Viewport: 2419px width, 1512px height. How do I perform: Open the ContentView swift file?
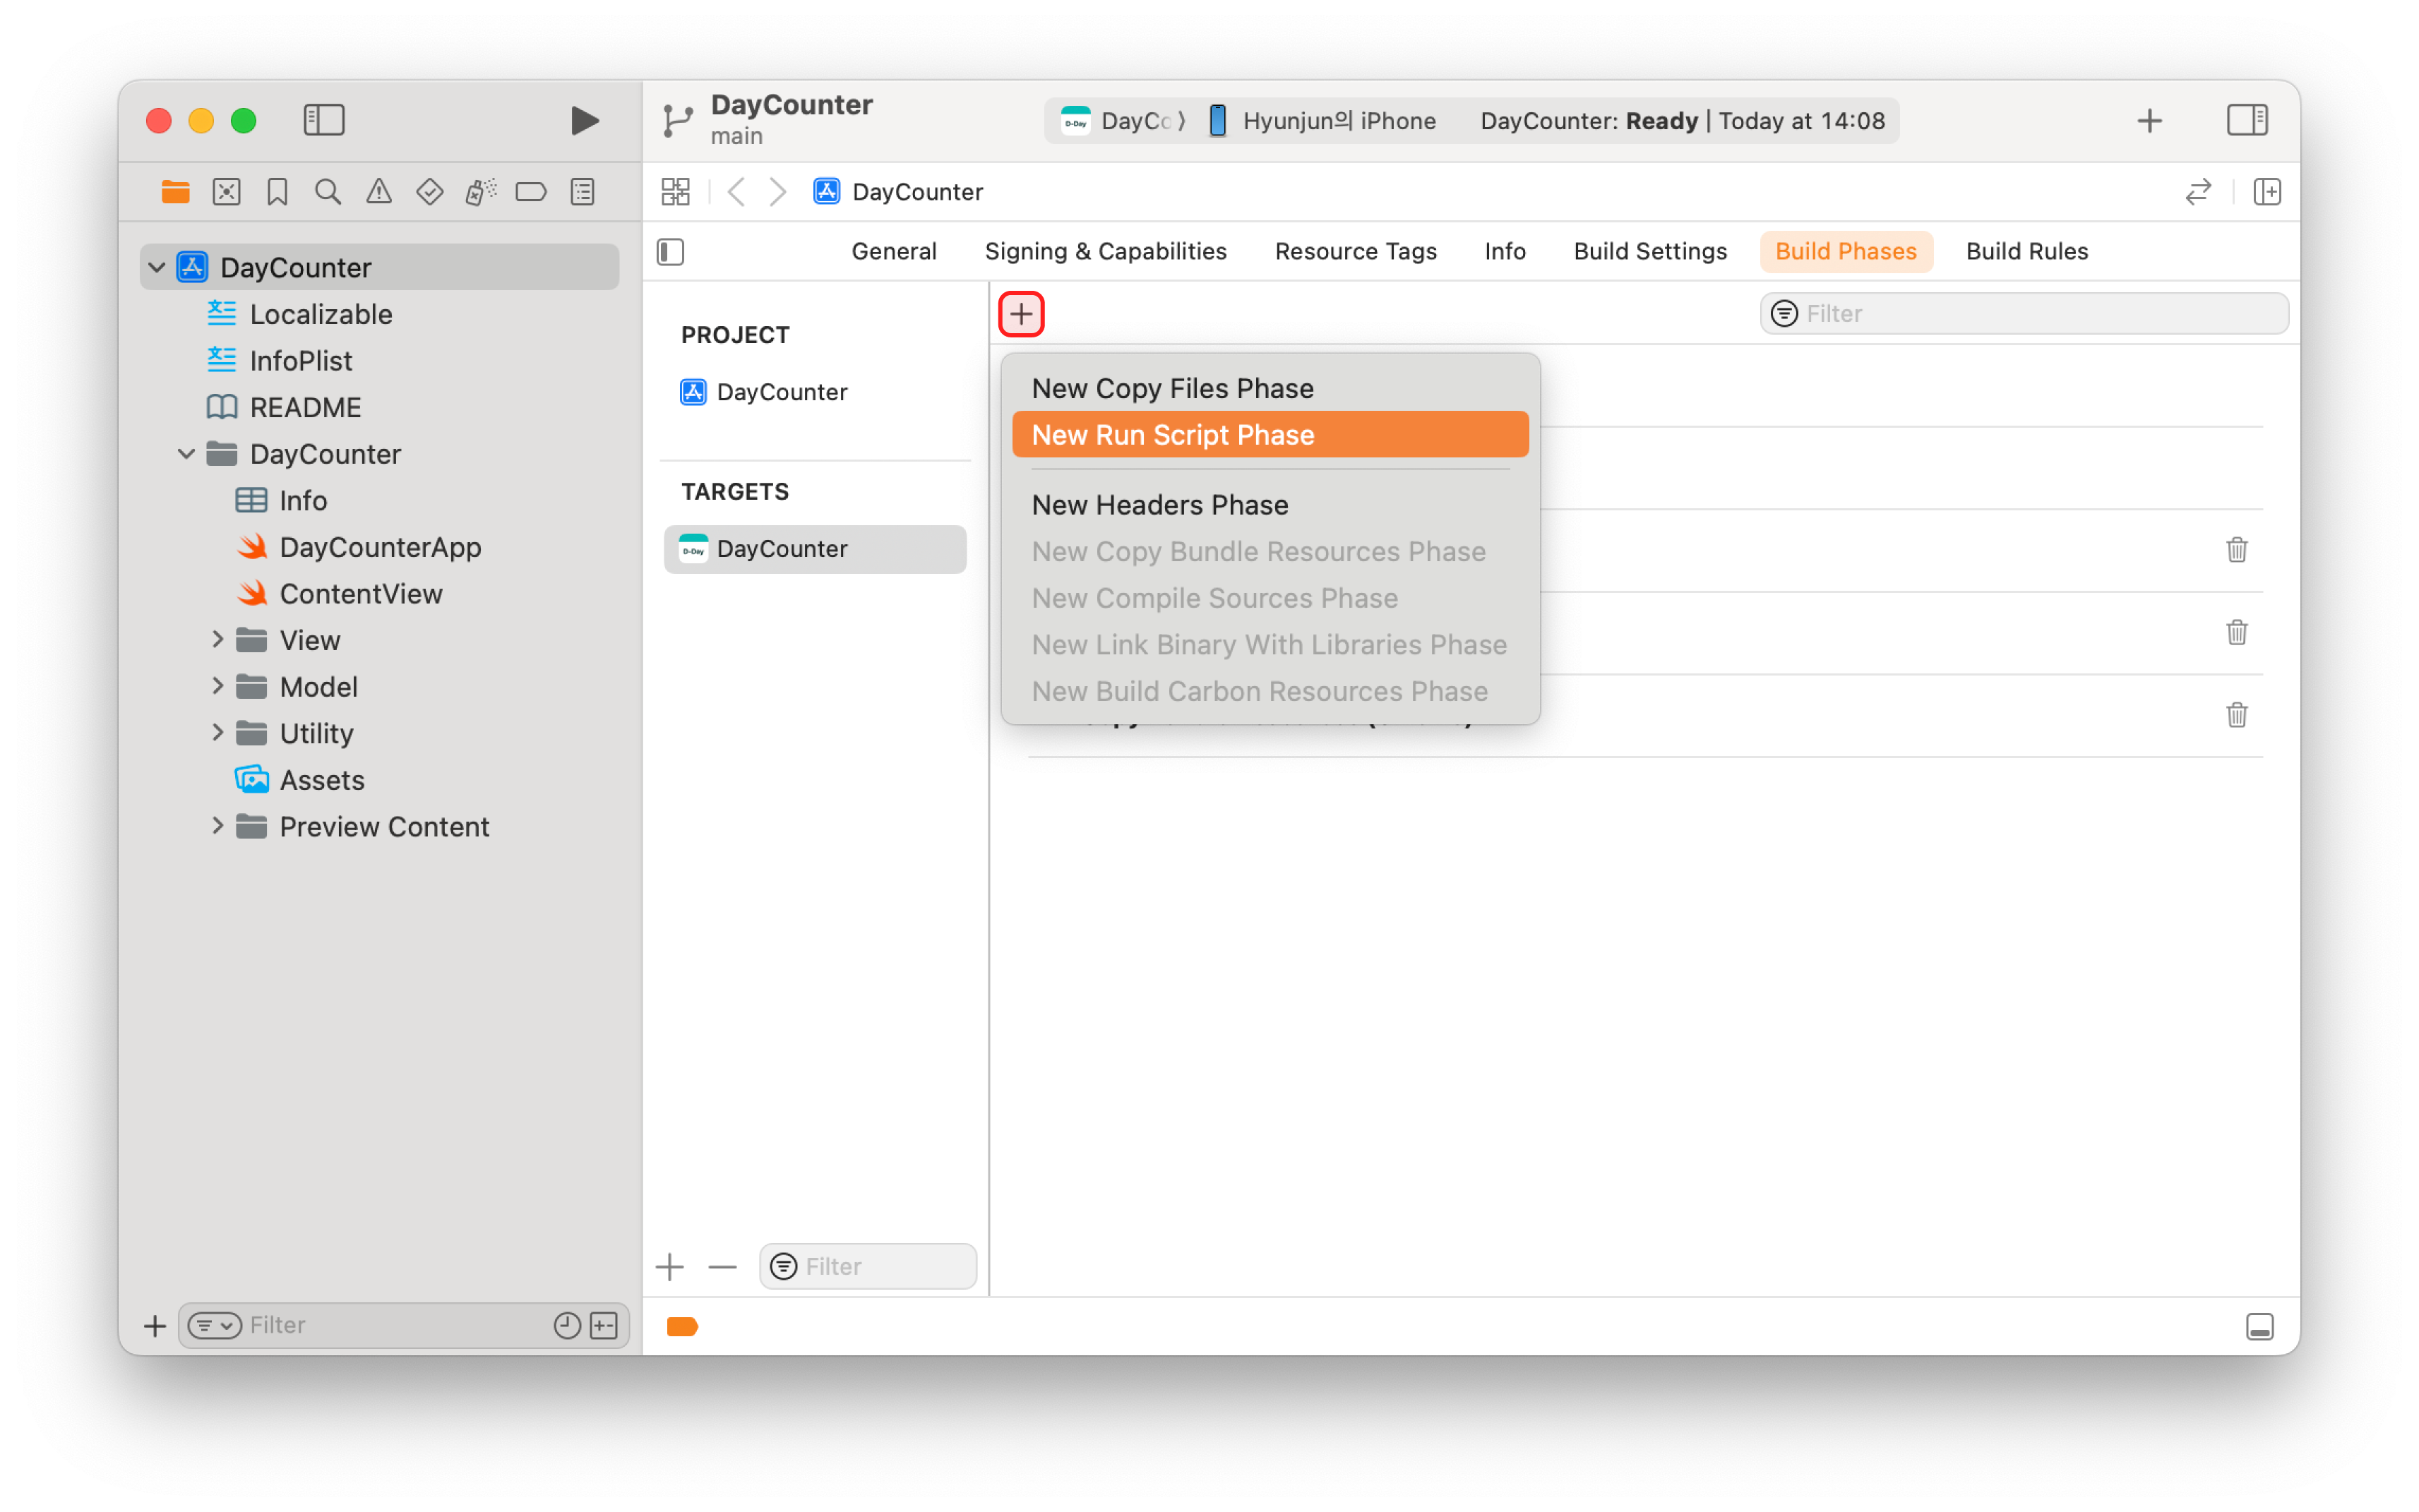(x=360, y=594)
